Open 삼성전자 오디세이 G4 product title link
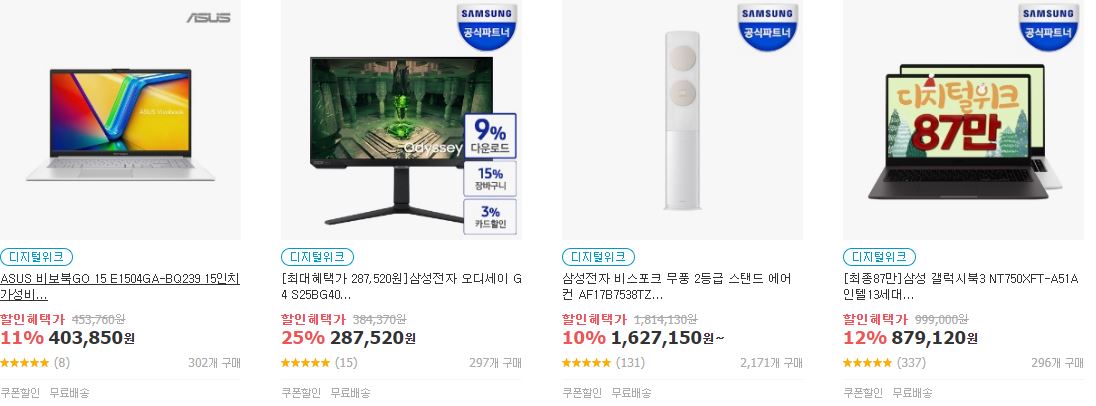This screenshot has height=406, width=1096. tap(401, 287)
